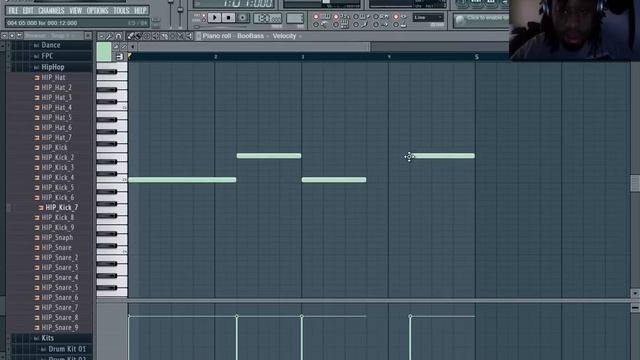This screenshot has width=640, height=360.
Task: Open the browser options arrow menu
Action: [4, 36]
